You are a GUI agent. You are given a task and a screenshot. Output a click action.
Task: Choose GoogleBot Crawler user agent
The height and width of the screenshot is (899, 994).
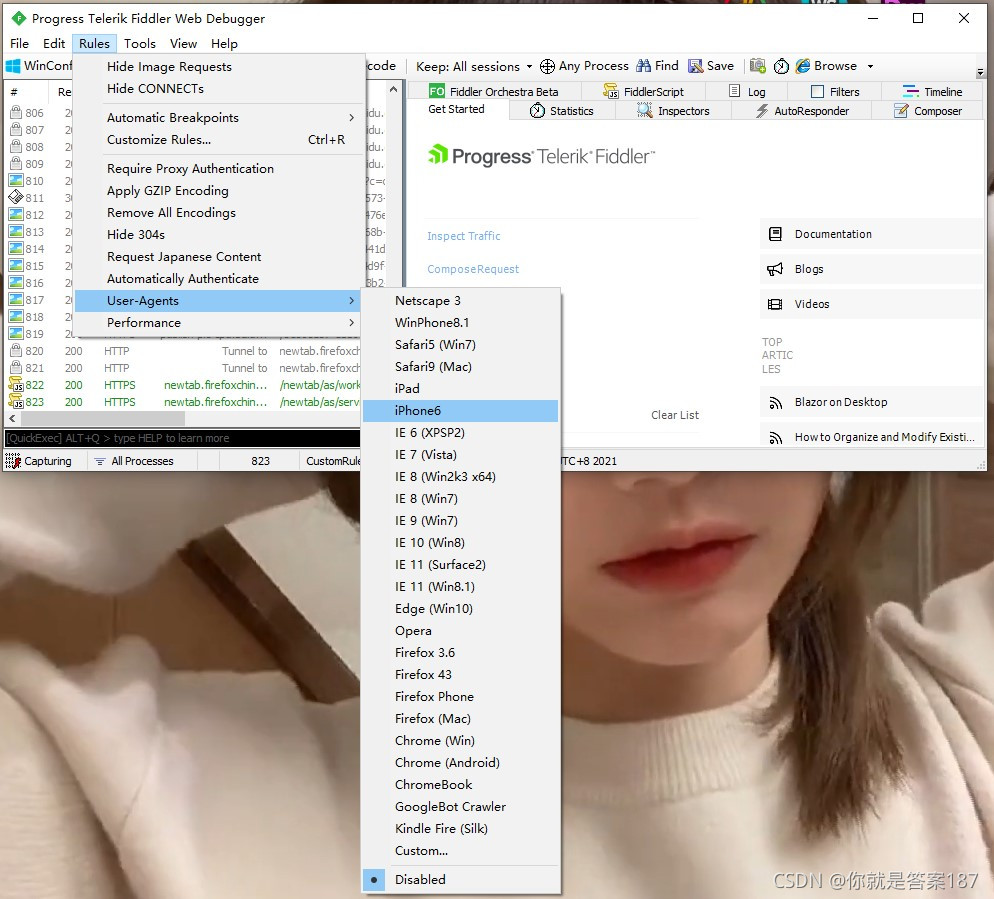(x=460, y=806)
